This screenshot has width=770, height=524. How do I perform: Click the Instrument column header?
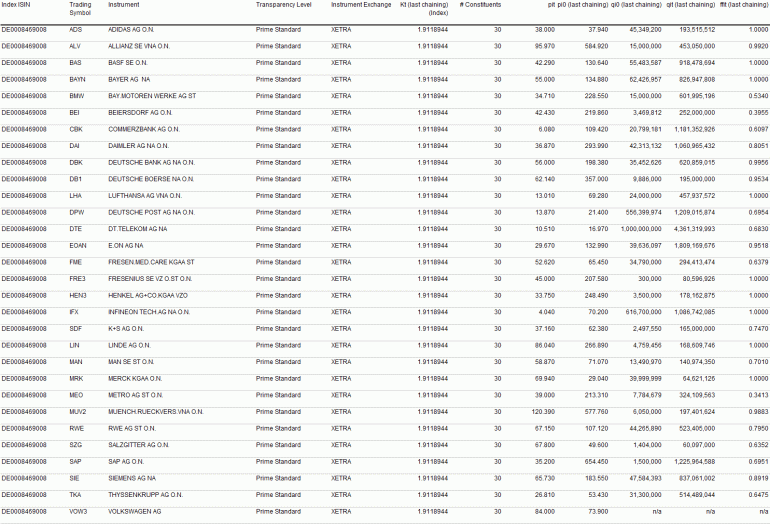(124, 5)
